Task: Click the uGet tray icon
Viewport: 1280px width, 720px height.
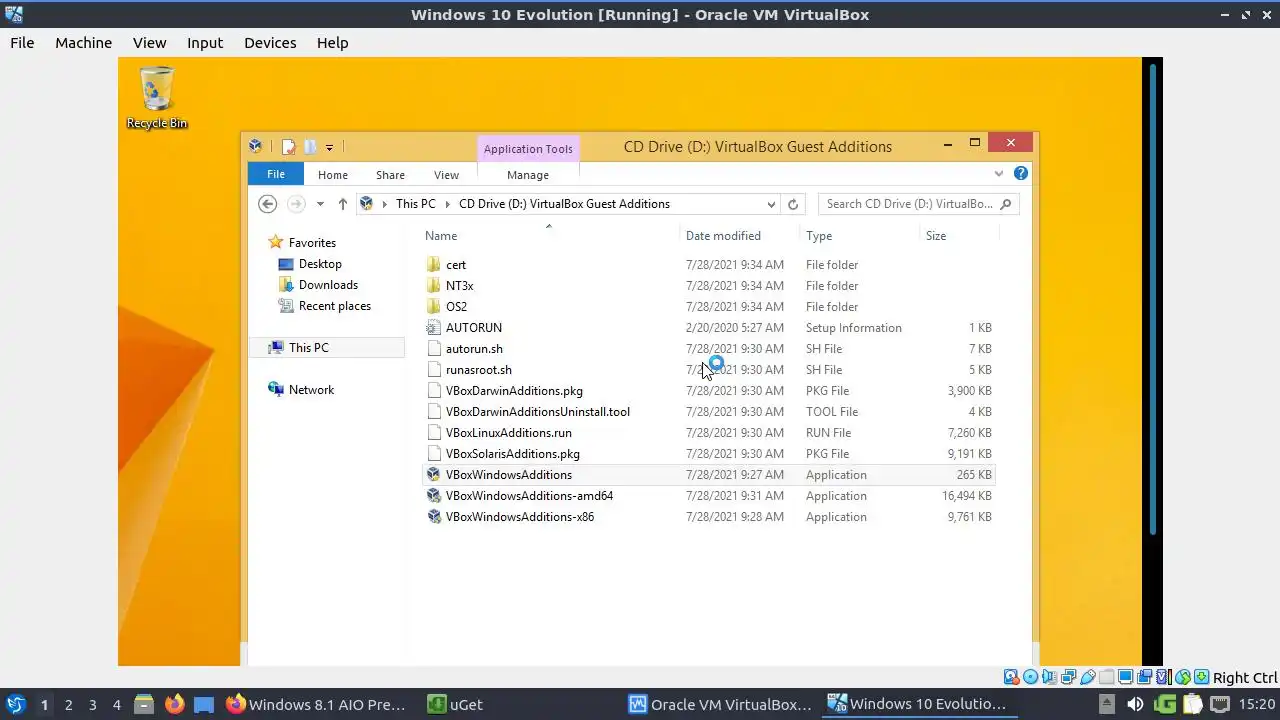Action: tap(1165, 704)
